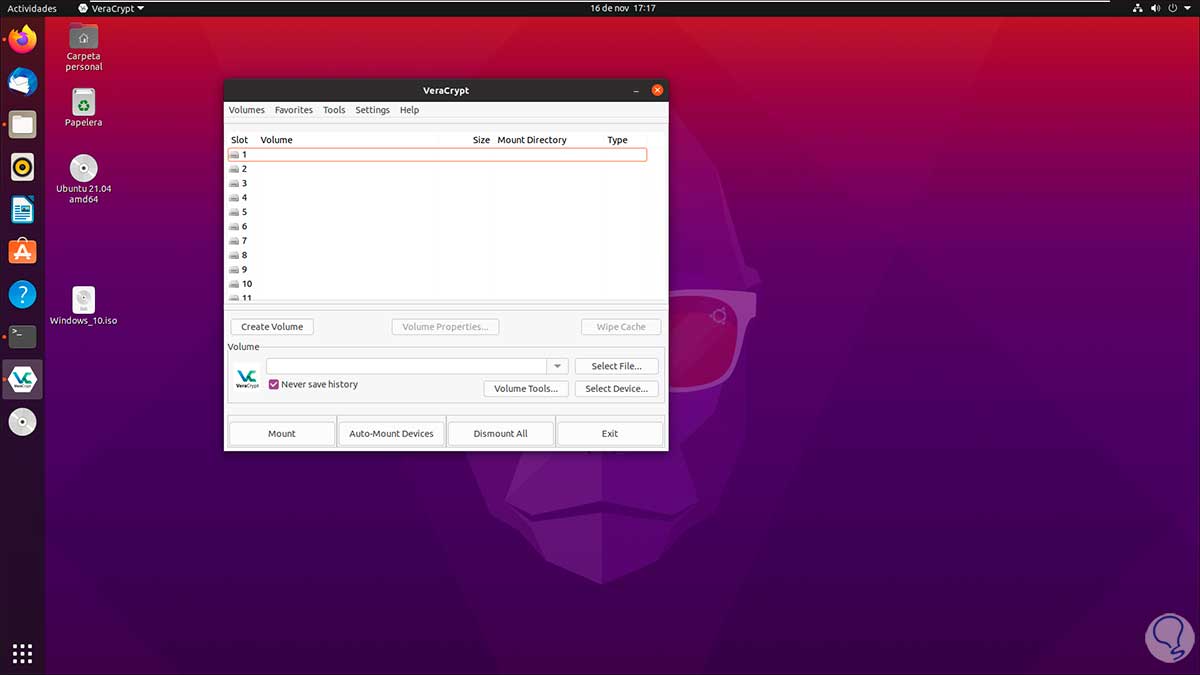1200x675 pixels.
Task: Select slot 2 in the volume list
Action: point(400,168)
